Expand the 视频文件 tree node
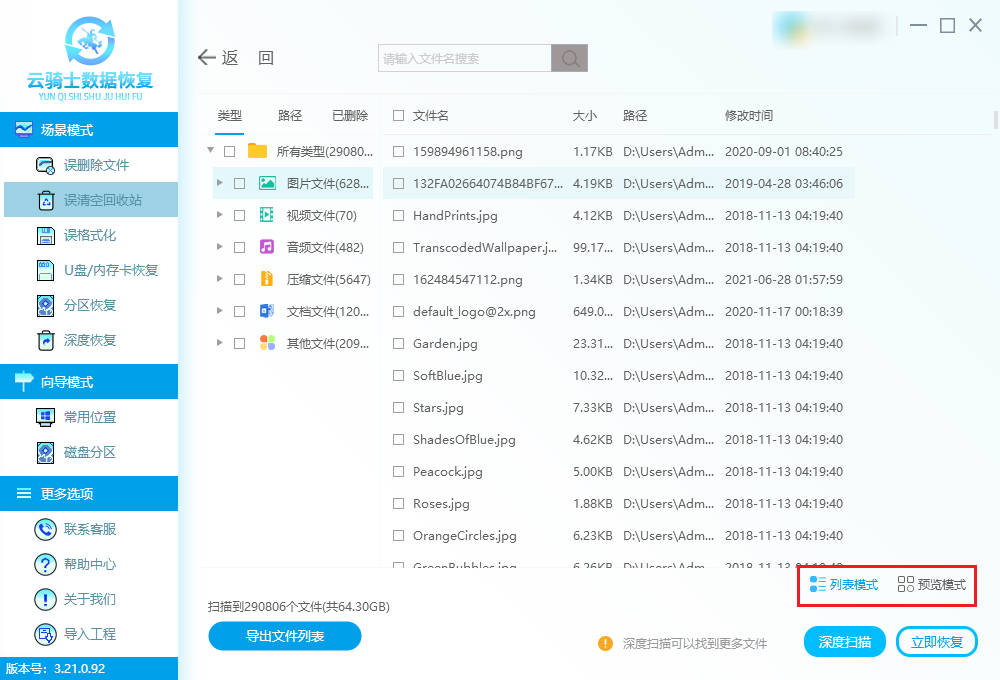Screen dimensions: 1000x680 [x=220, y=215]
